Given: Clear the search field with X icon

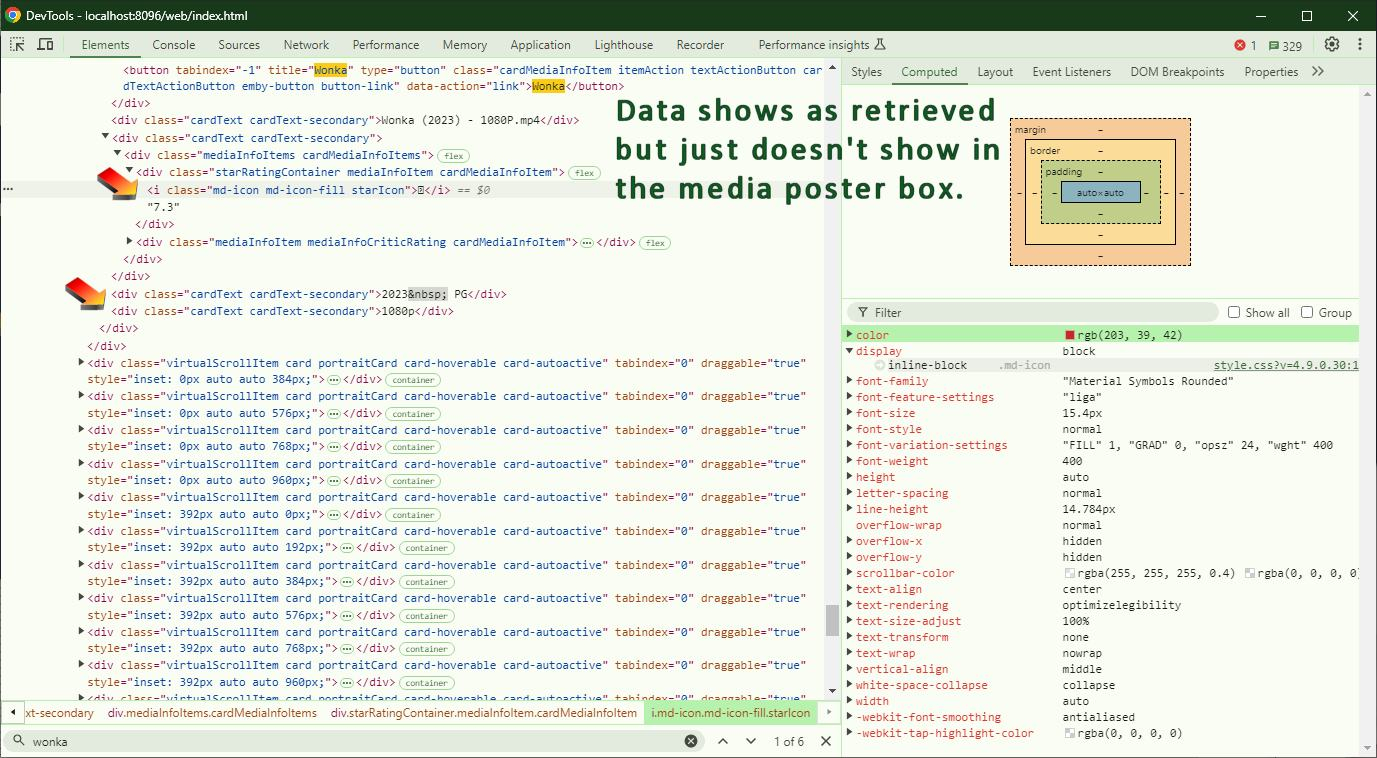Looking at the screenshot, I should point(691,741).
